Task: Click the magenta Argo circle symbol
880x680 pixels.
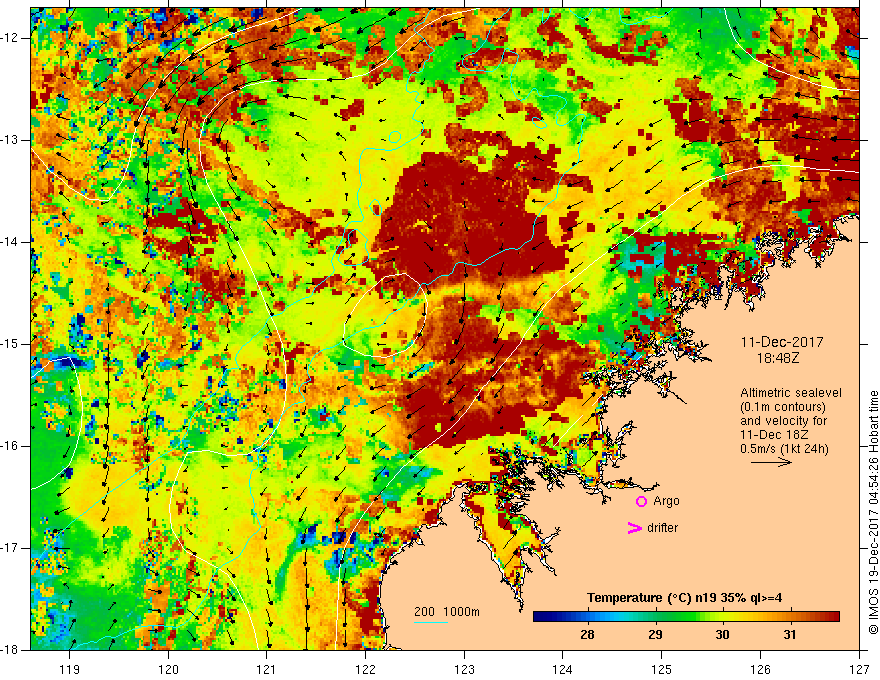Action: click(641, 502)
